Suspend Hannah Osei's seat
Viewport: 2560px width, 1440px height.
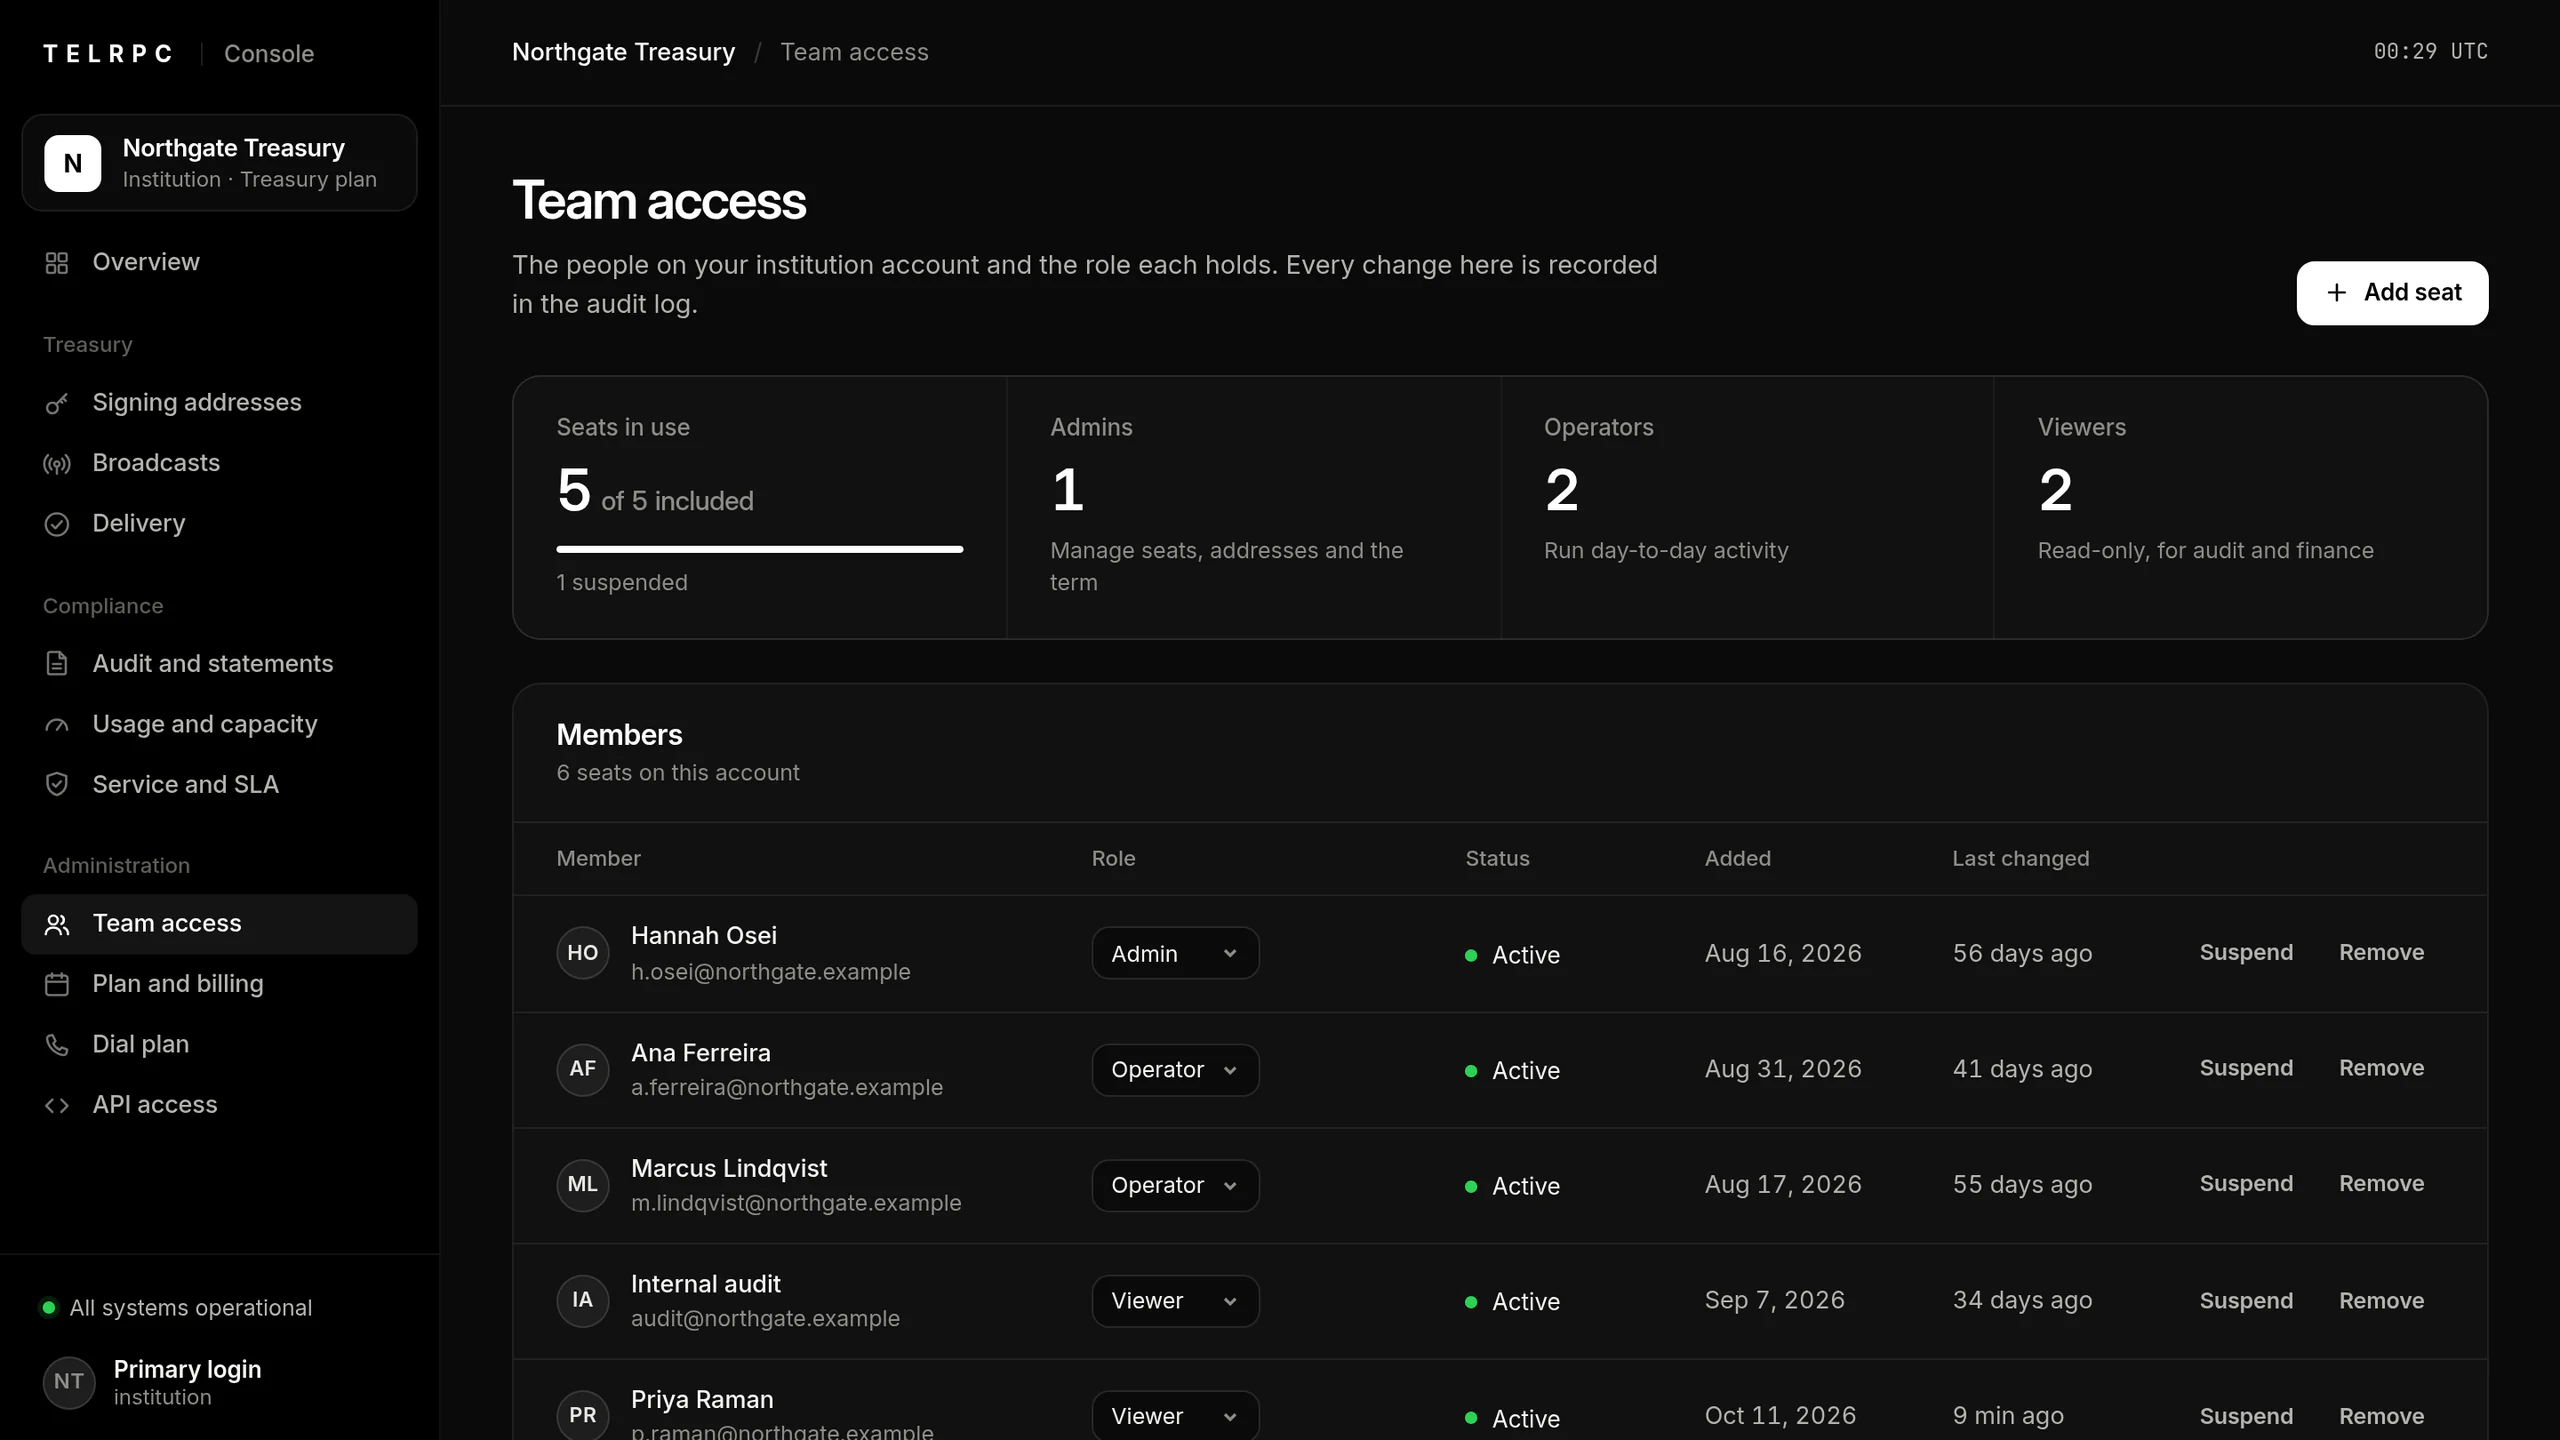(2246, 953)
